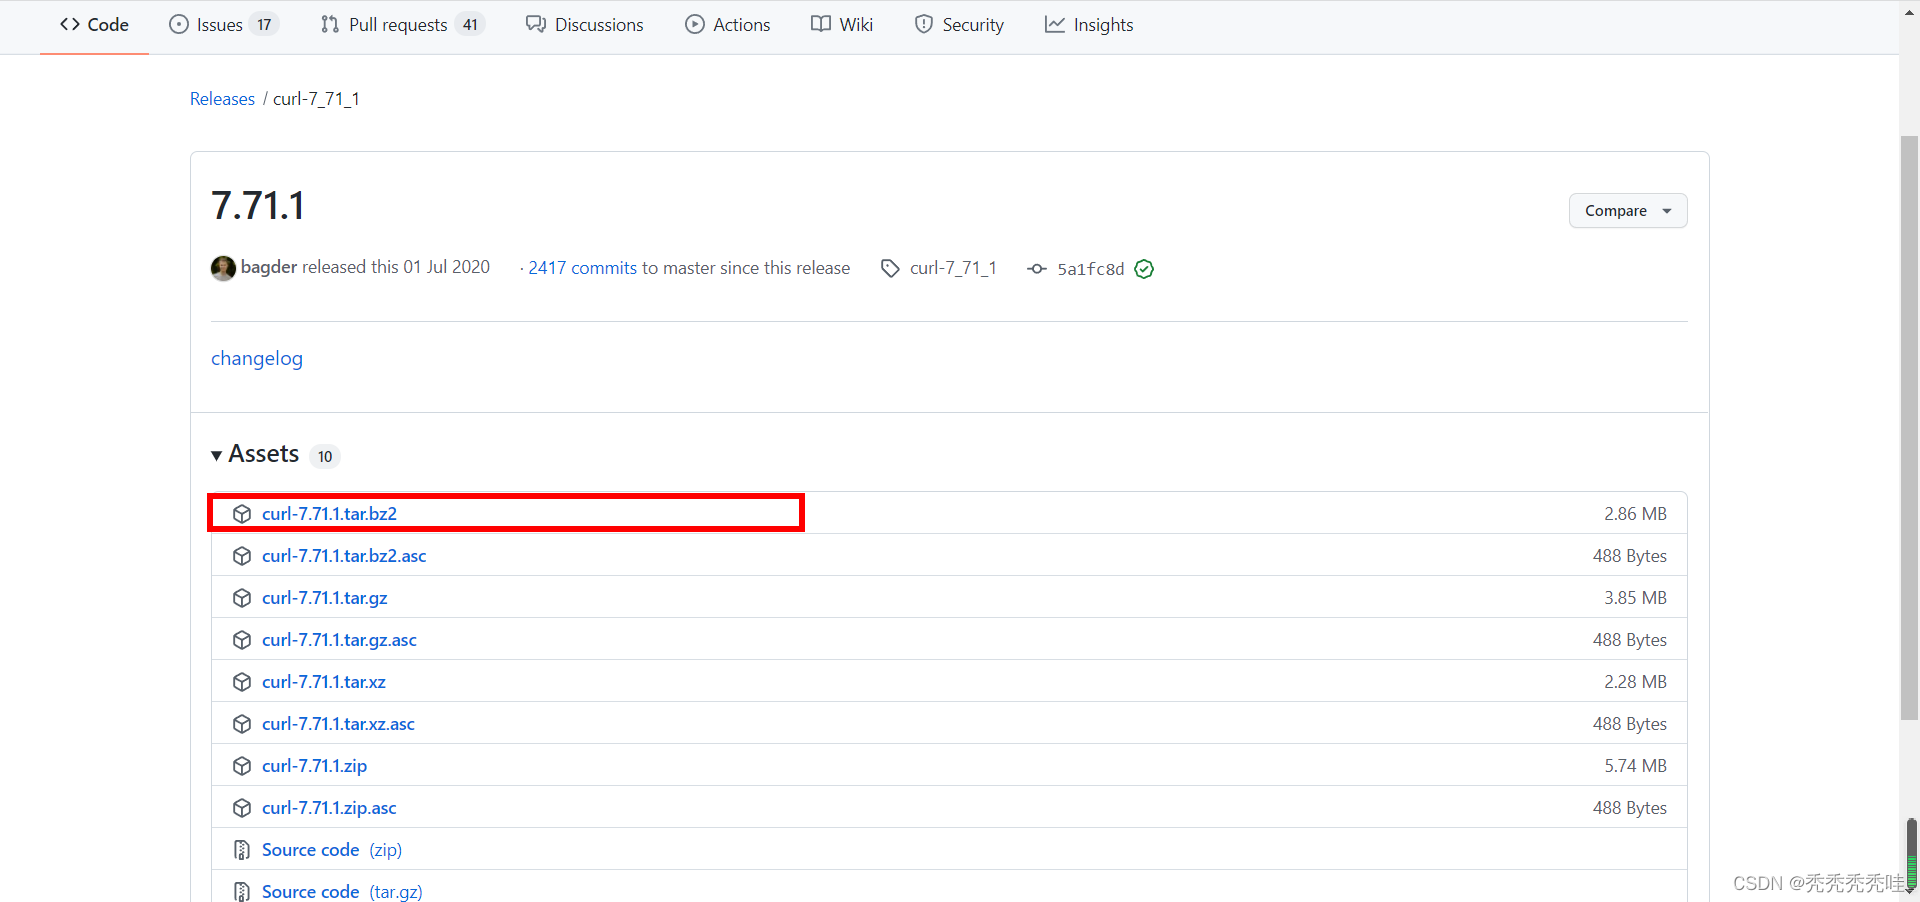Viewport: 1920px width, 902px height.
Task: Open the Insights tab
Action: (1089, 25)
